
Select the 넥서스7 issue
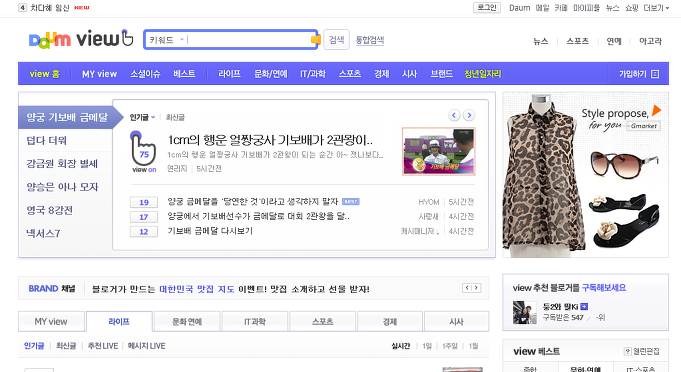click(x=43, y=234)
